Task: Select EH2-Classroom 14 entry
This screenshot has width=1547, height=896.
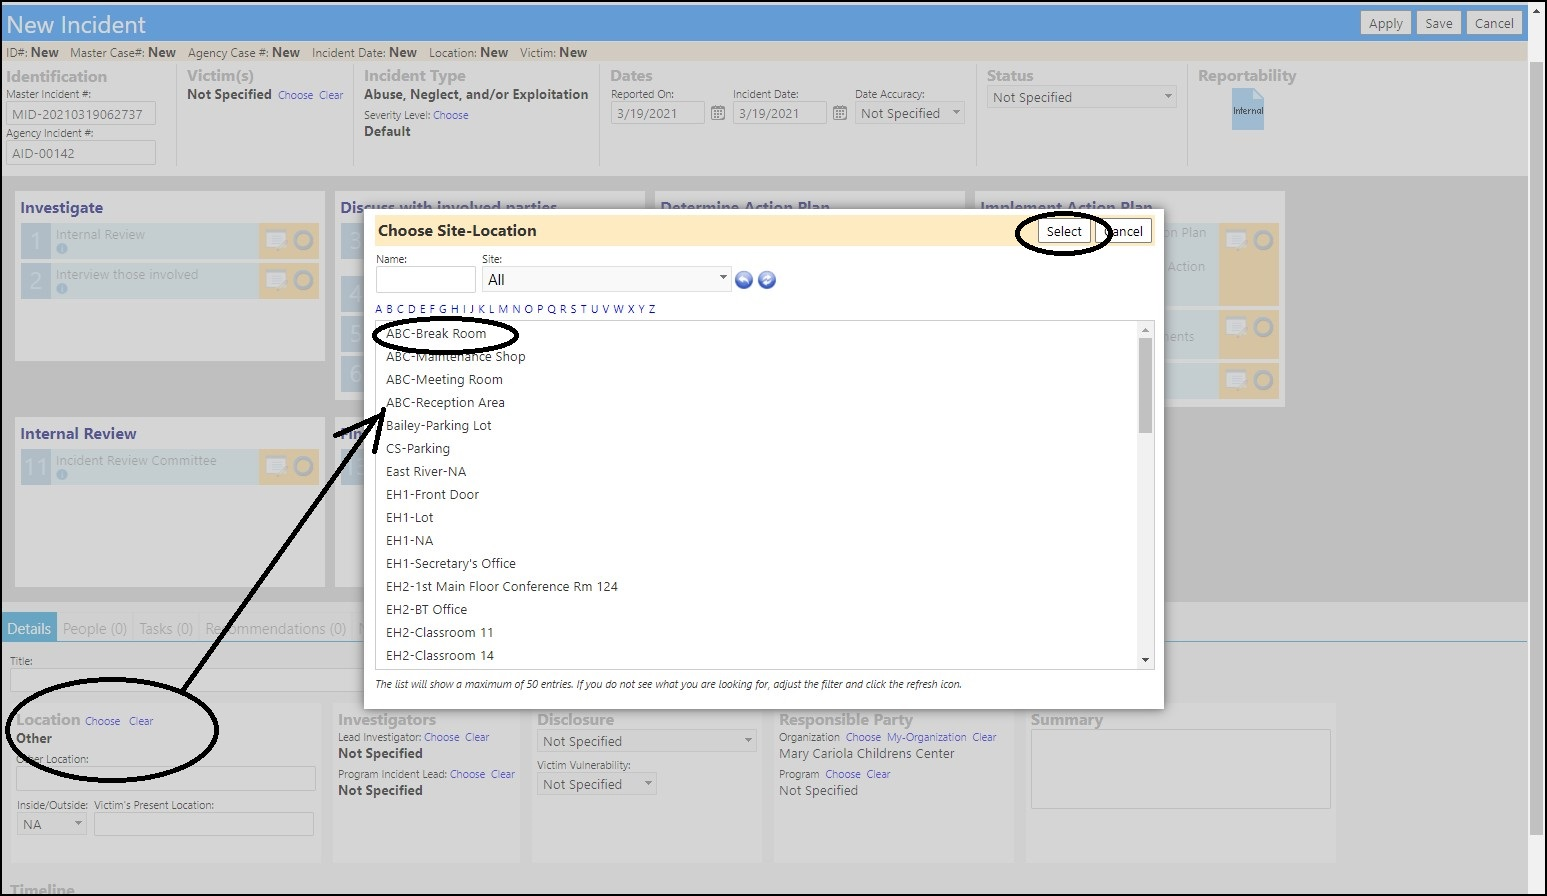Action: (x=440, y=656)
